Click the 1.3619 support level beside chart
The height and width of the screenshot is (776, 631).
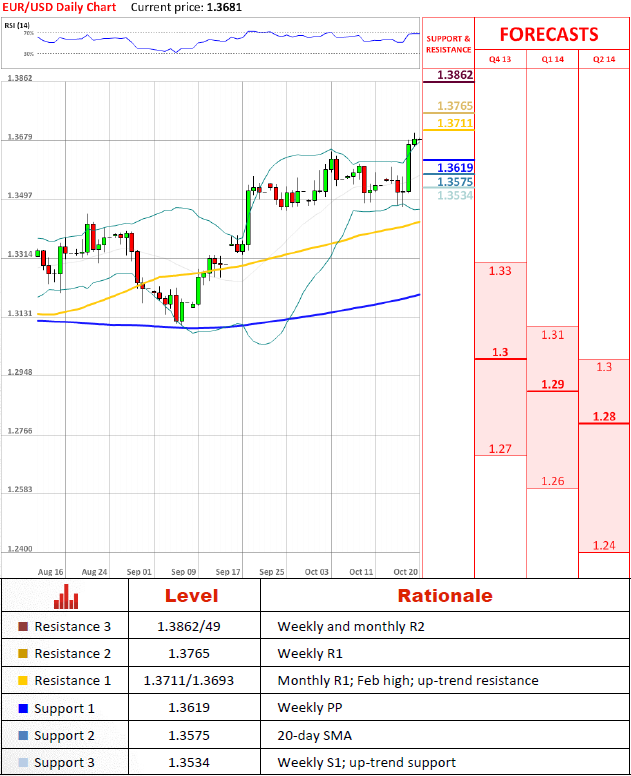click(455, 168)
